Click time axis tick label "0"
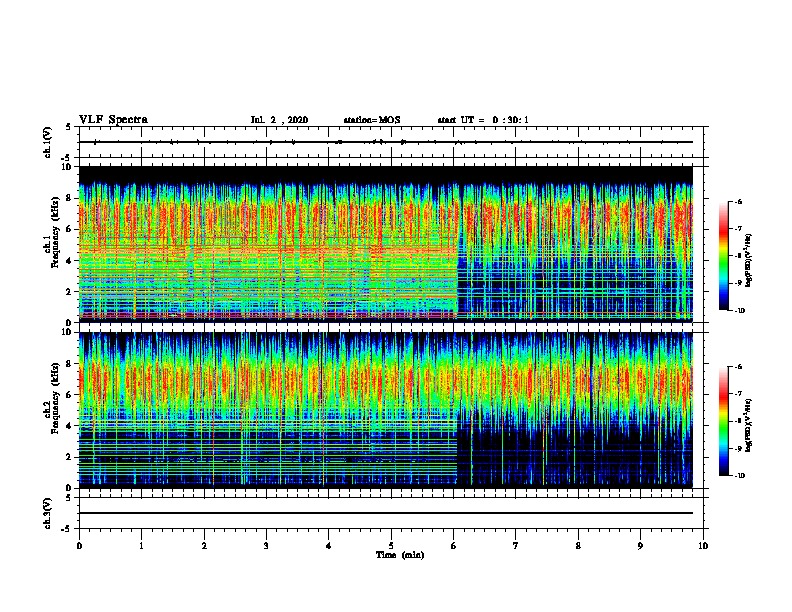 tap(79, 546)
